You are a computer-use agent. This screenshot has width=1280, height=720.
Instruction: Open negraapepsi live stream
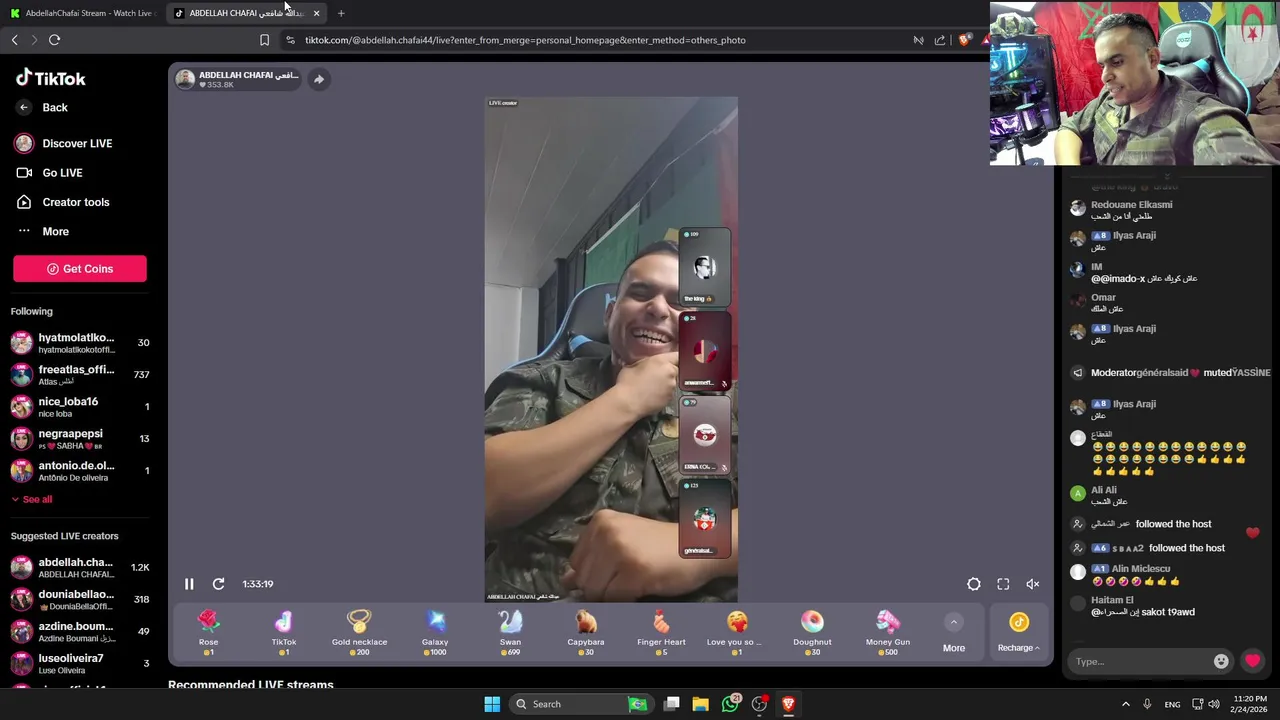pyautogui.click(x=80, y=439)
